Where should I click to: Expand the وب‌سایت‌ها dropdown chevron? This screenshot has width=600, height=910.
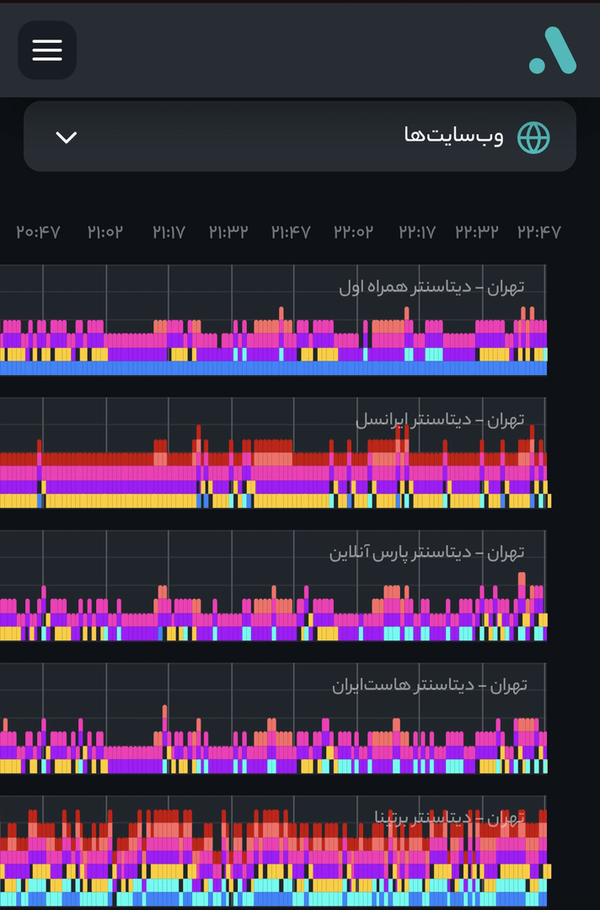66,138
